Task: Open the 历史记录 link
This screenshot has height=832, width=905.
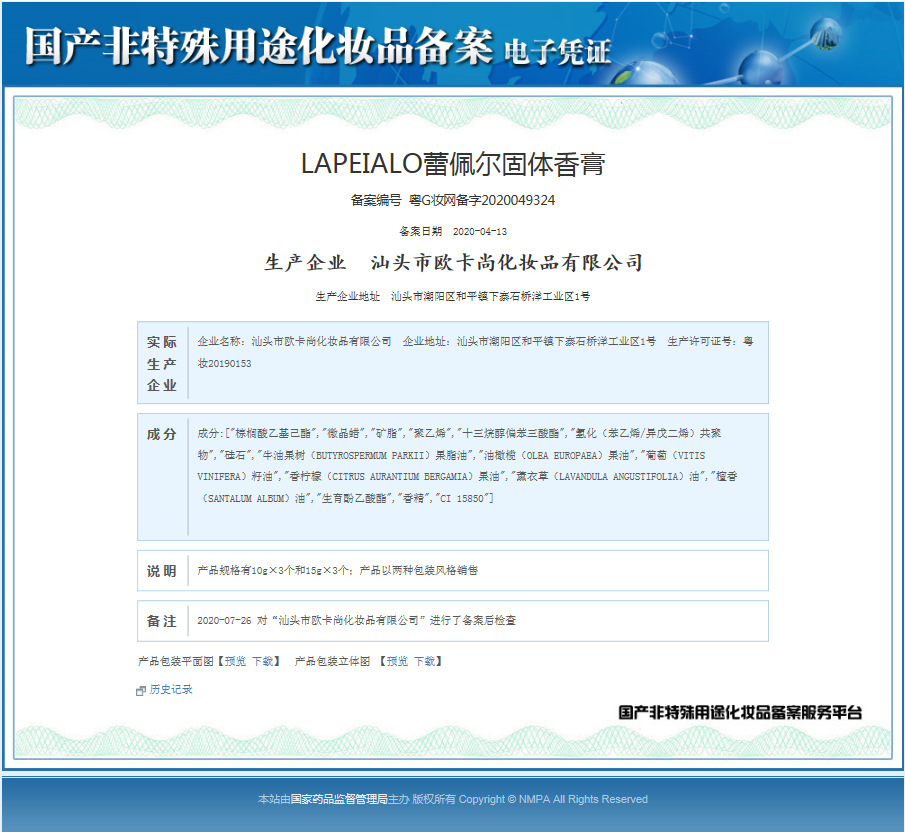Action: (x=171, y=689)
